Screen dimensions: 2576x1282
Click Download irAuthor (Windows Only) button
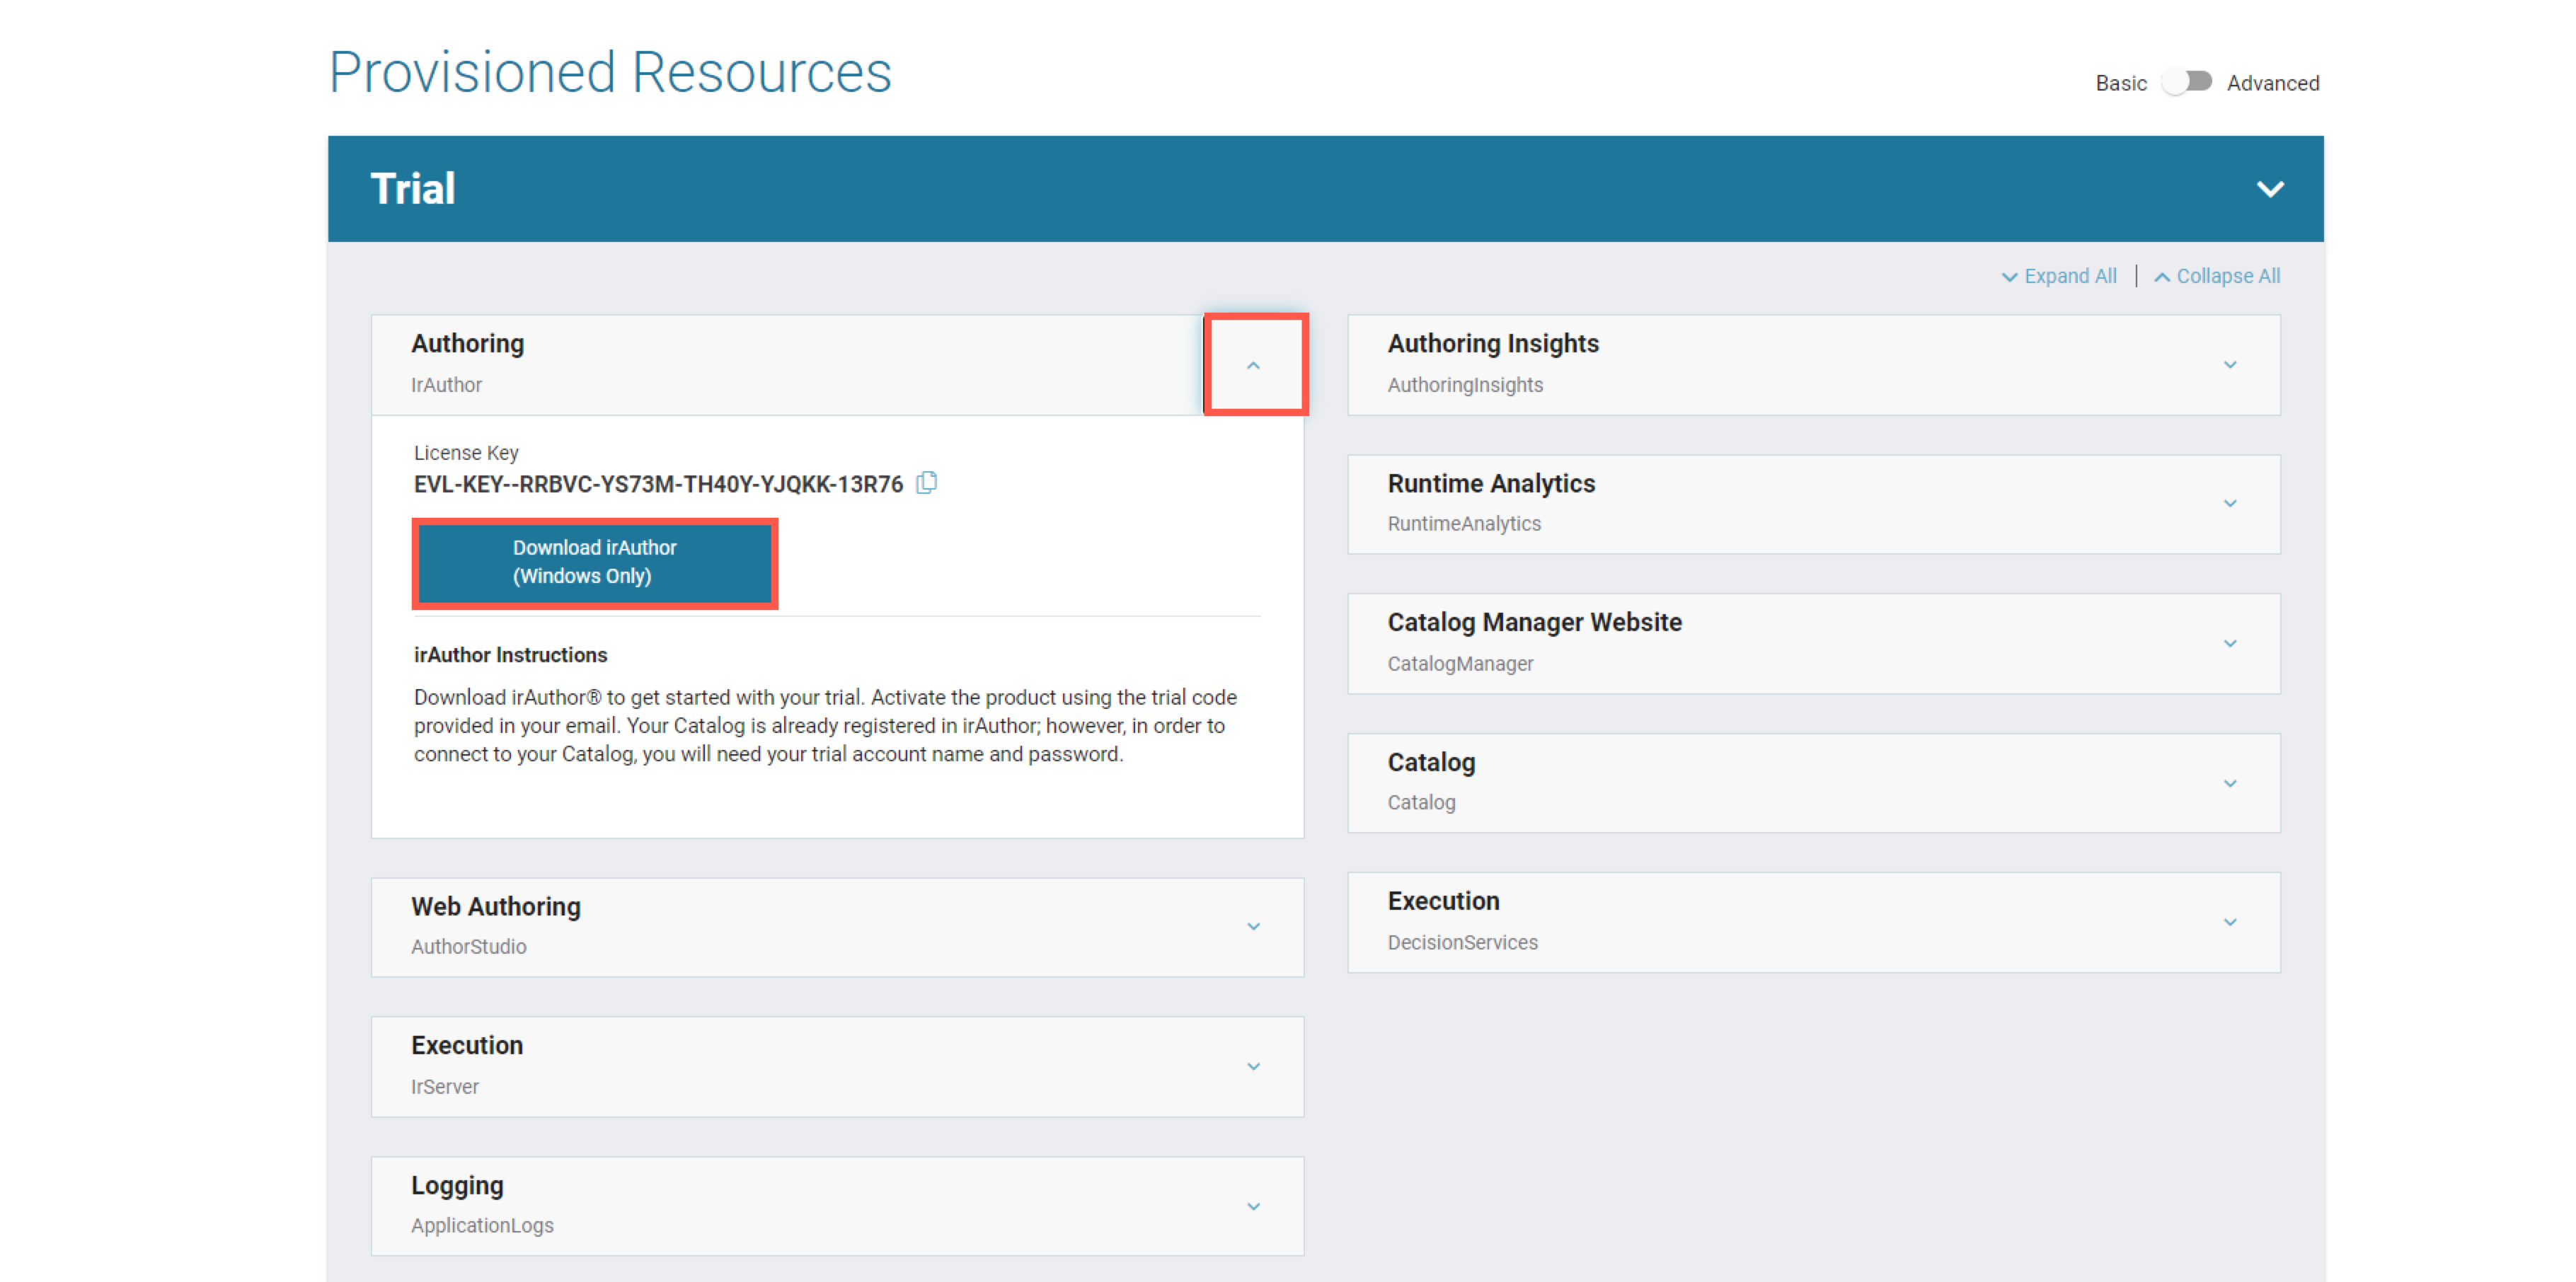tap(595, 563)
